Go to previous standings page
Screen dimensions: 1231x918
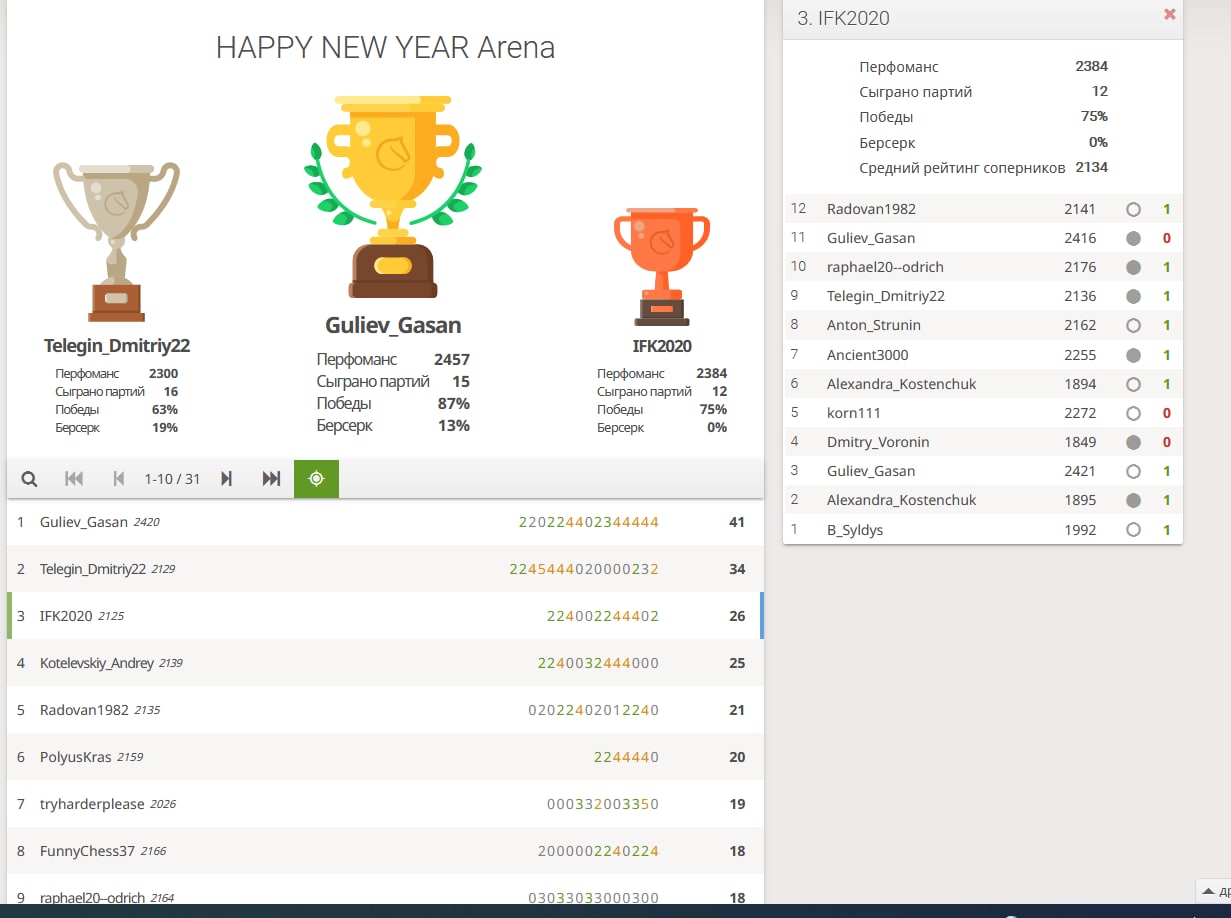pos(119,479)
